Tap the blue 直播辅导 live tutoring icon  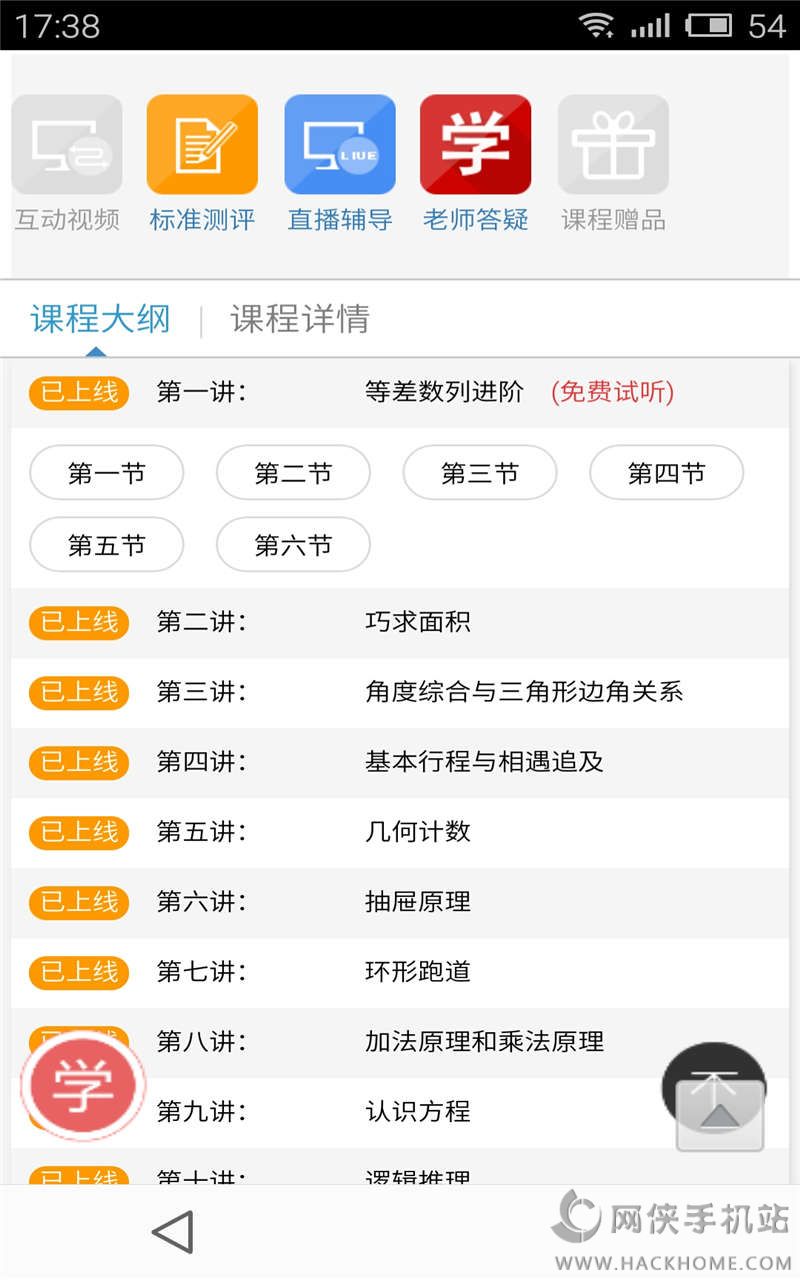pyautogui.click(x=340, y=145)
